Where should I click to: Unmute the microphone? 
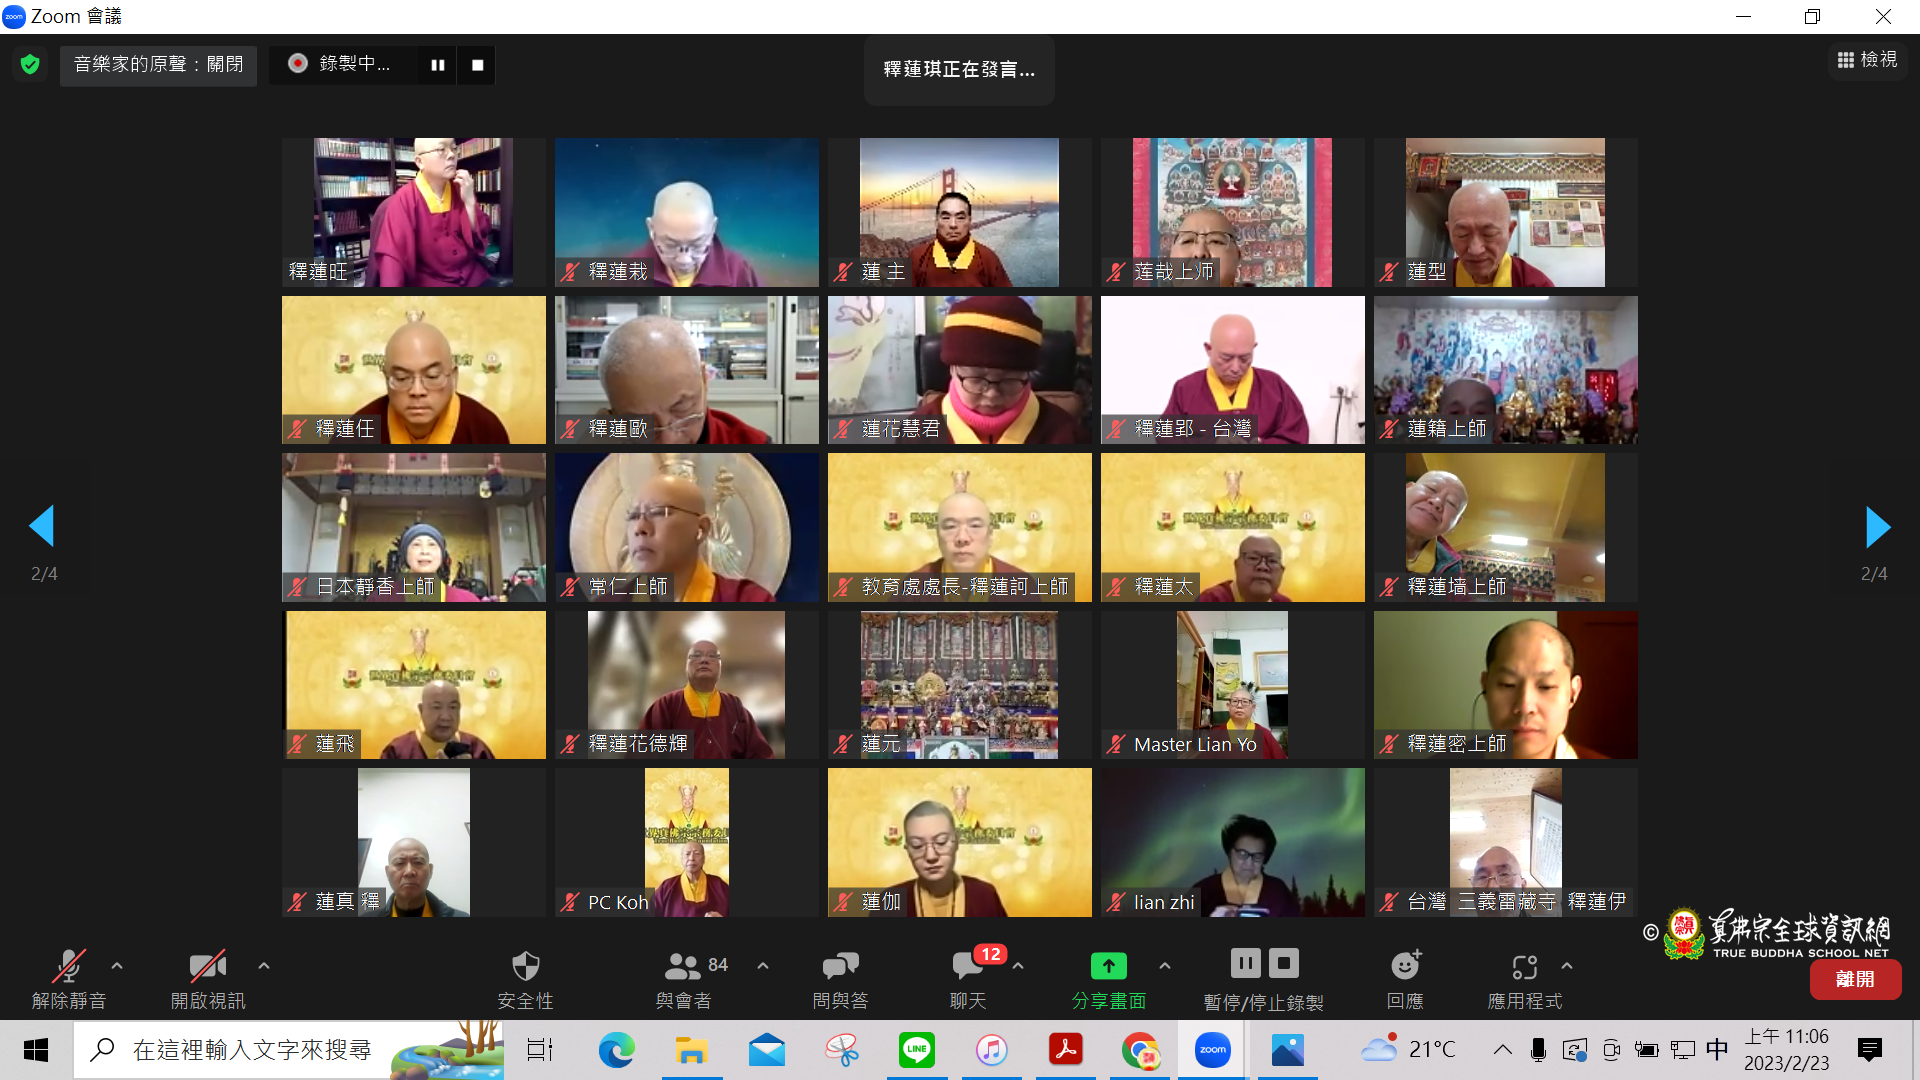68,967
